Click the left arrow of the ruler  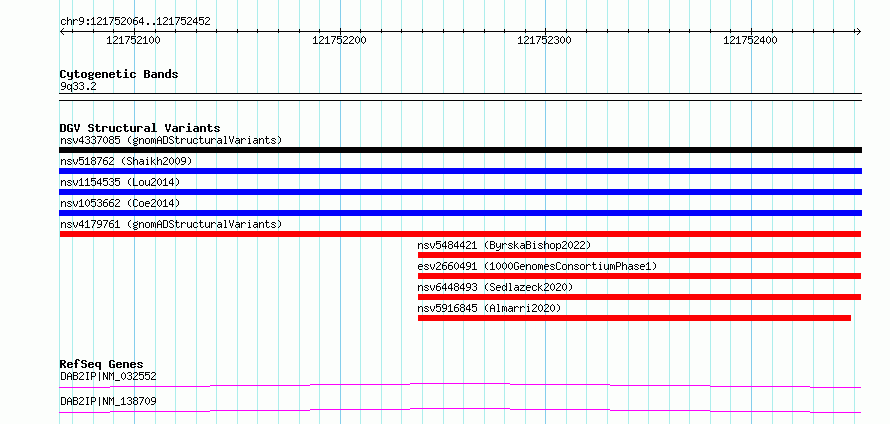(62, 31)
